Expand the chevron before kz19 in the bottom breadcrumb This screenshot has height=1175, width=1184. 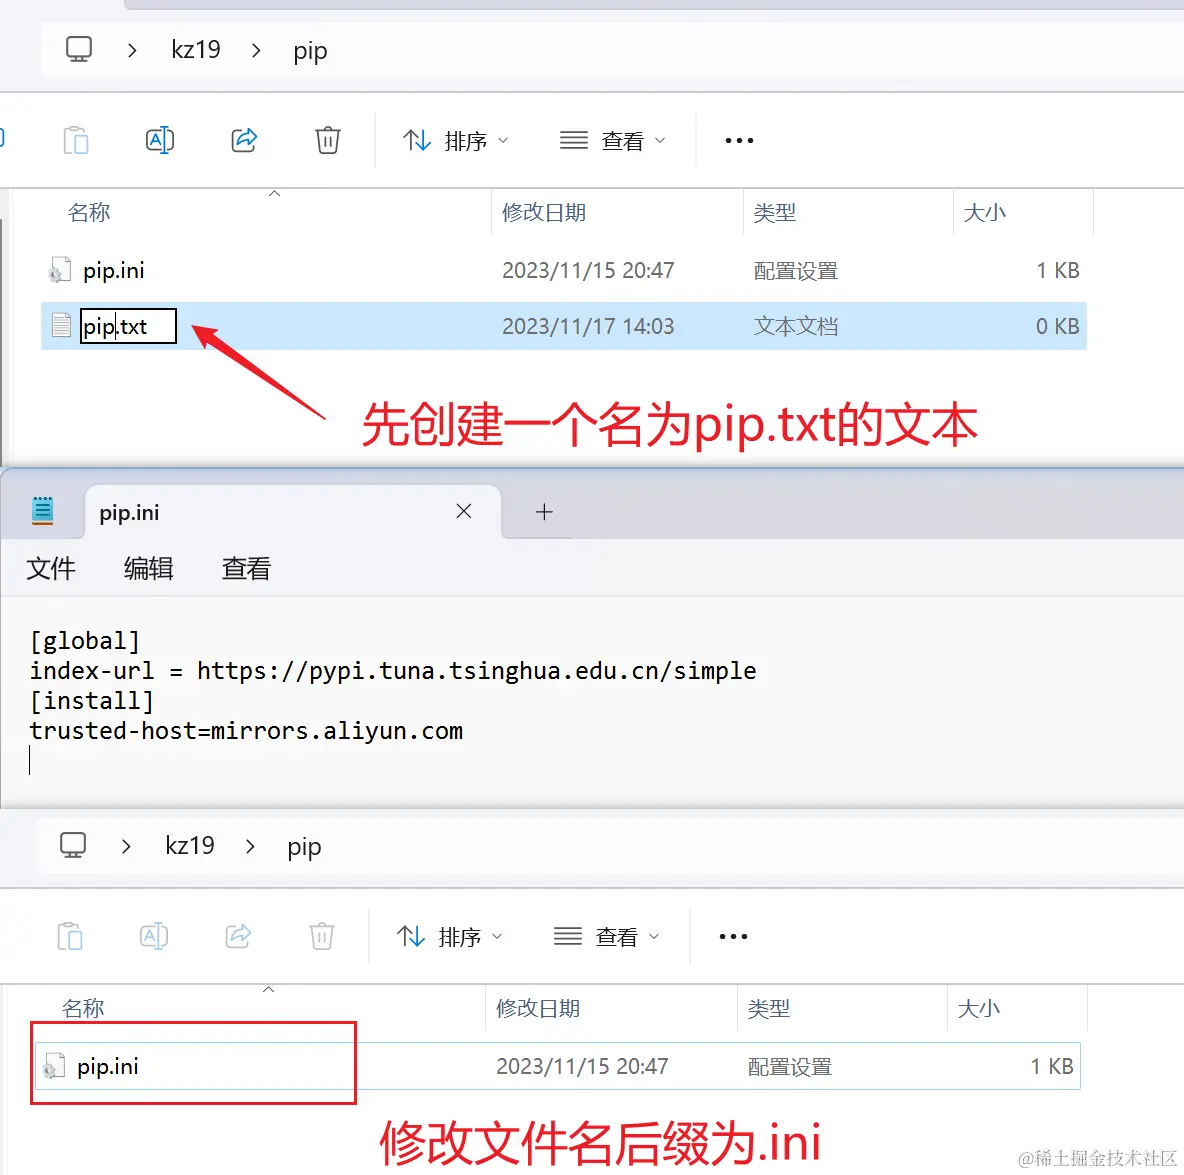pos(126,847)
